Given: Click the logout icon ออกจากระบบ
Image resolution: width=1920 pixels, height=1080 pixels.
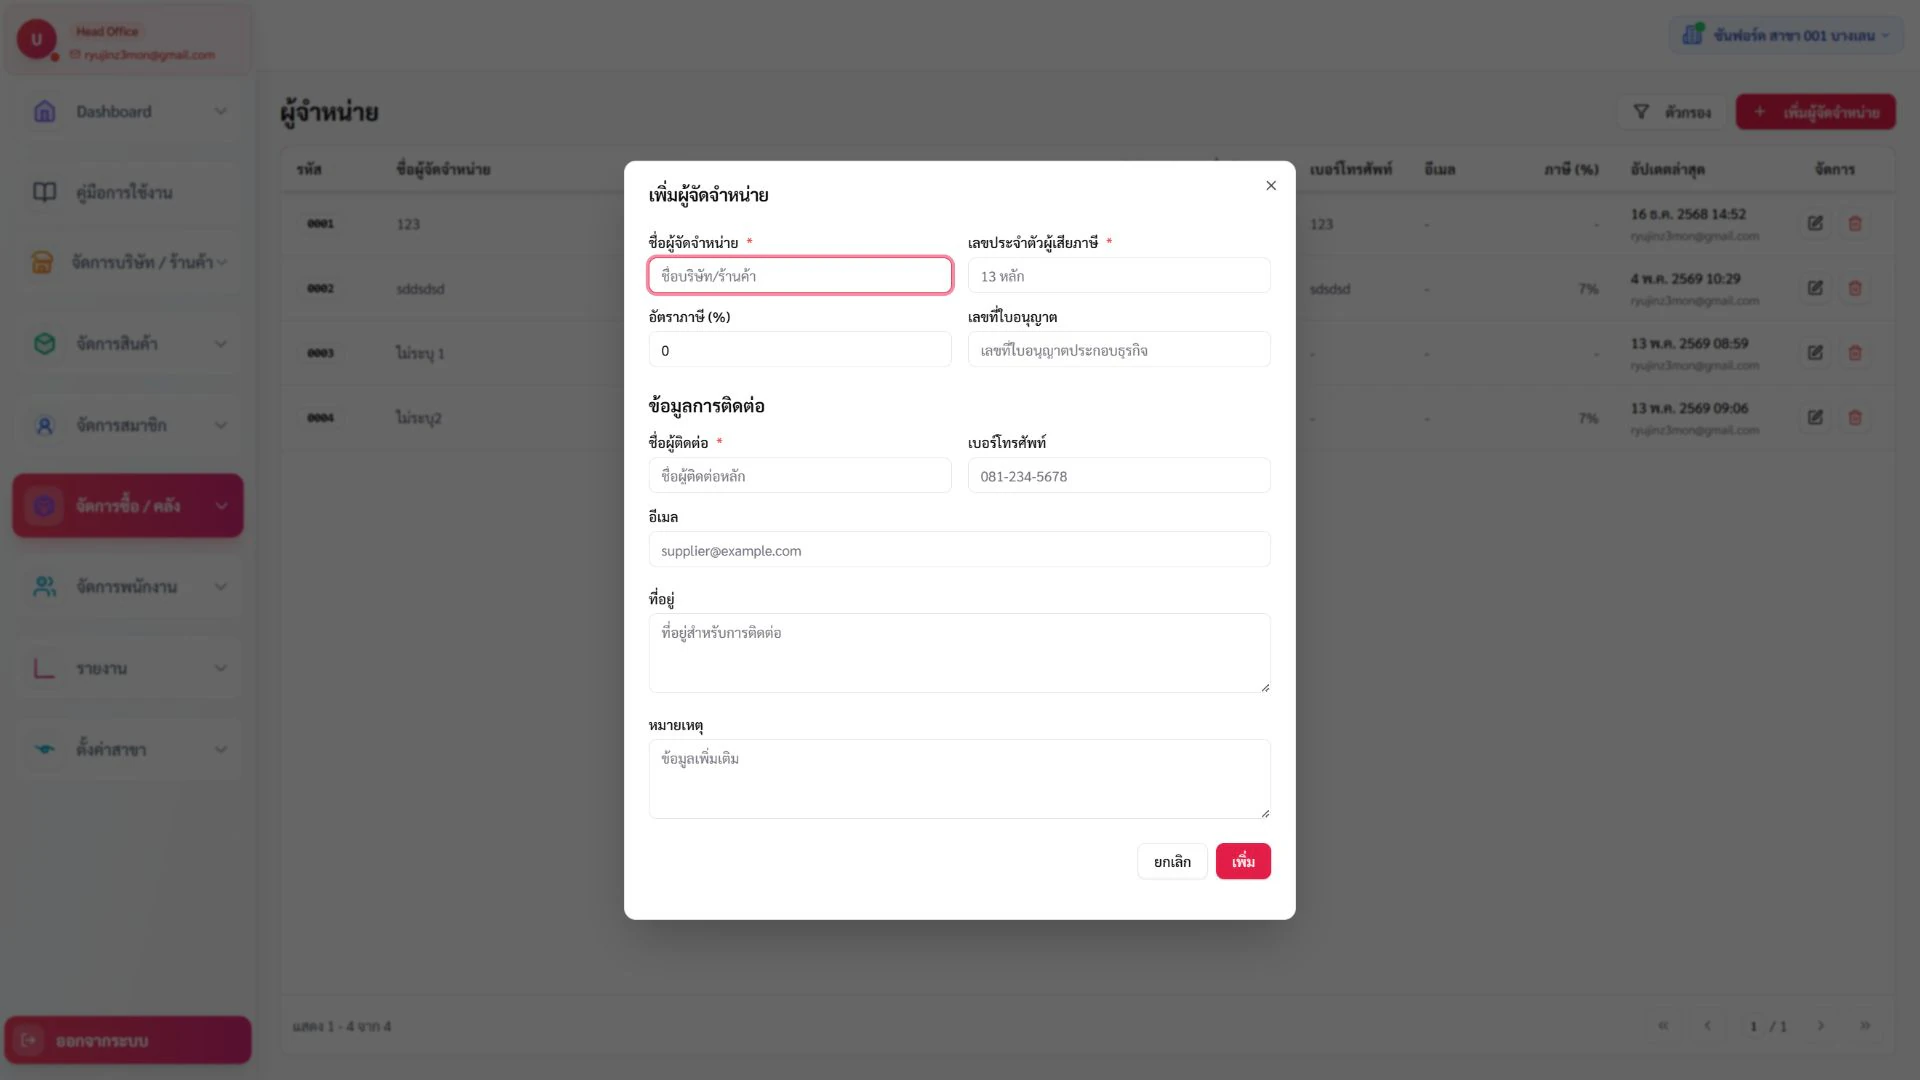Looking at the screenshot, I should point(29,1041).
